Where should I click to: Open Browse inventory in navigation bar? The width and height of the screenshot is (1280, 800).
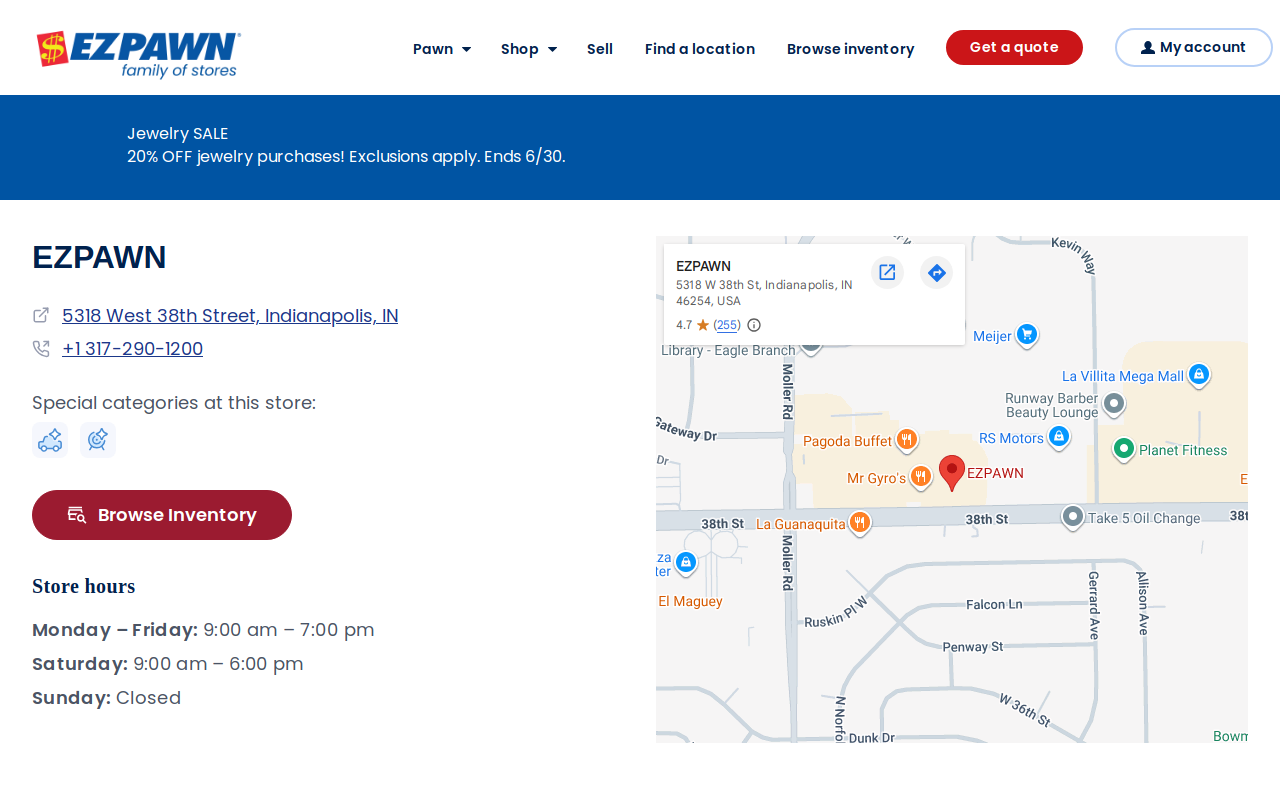click(x=851, y=49)
